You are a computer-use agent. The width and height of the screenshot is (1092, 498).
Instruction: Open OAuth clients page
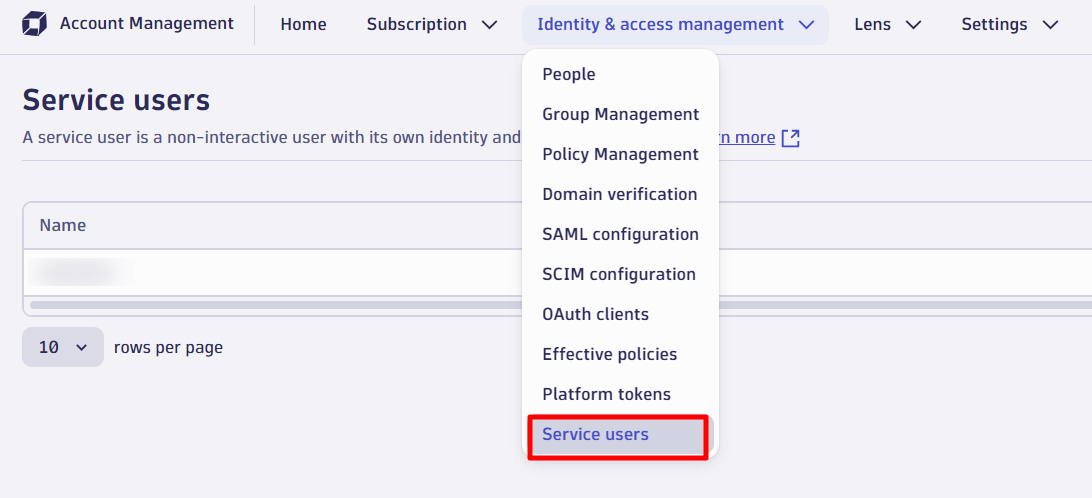(595, 314)
